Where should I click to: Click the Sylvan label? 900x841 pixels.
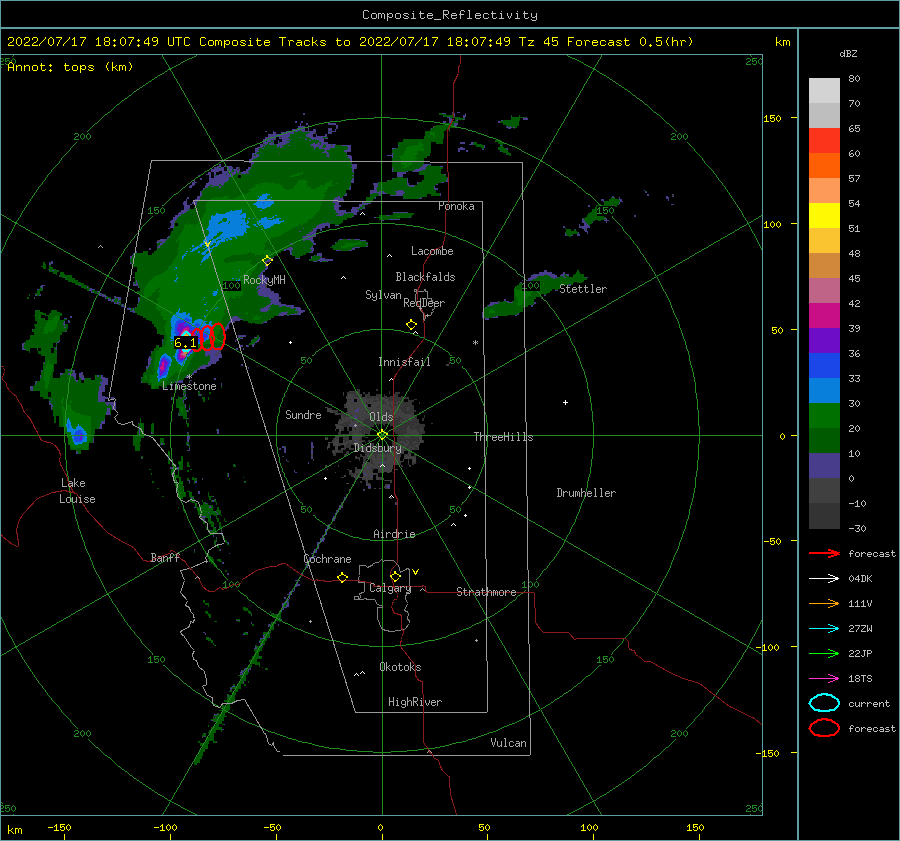[x=383, y=295]
